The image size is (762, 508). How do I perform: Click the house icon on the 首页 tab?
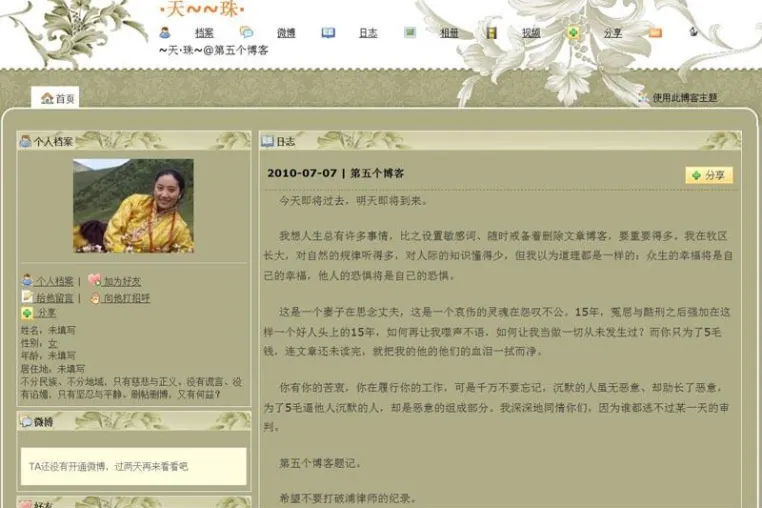(47, 98)
